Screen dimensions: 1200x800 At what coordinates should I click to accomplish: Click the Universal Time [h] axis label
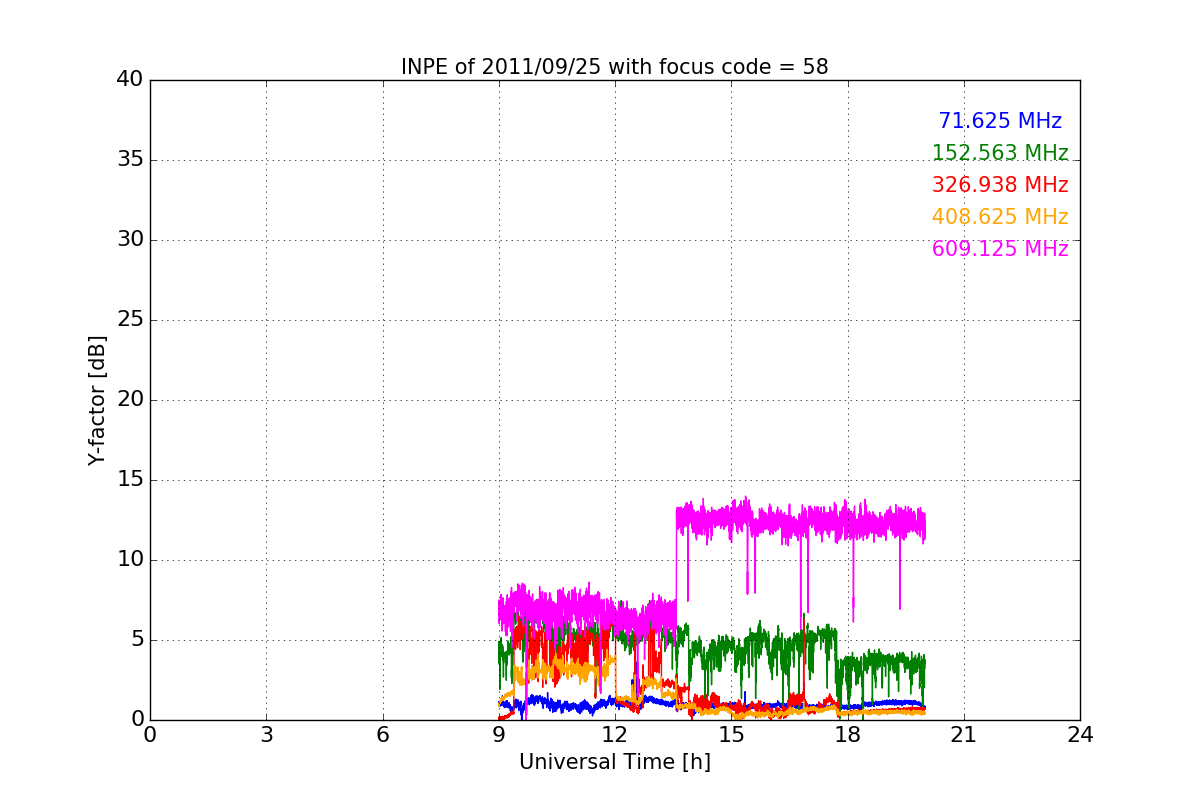pos(614,762)
